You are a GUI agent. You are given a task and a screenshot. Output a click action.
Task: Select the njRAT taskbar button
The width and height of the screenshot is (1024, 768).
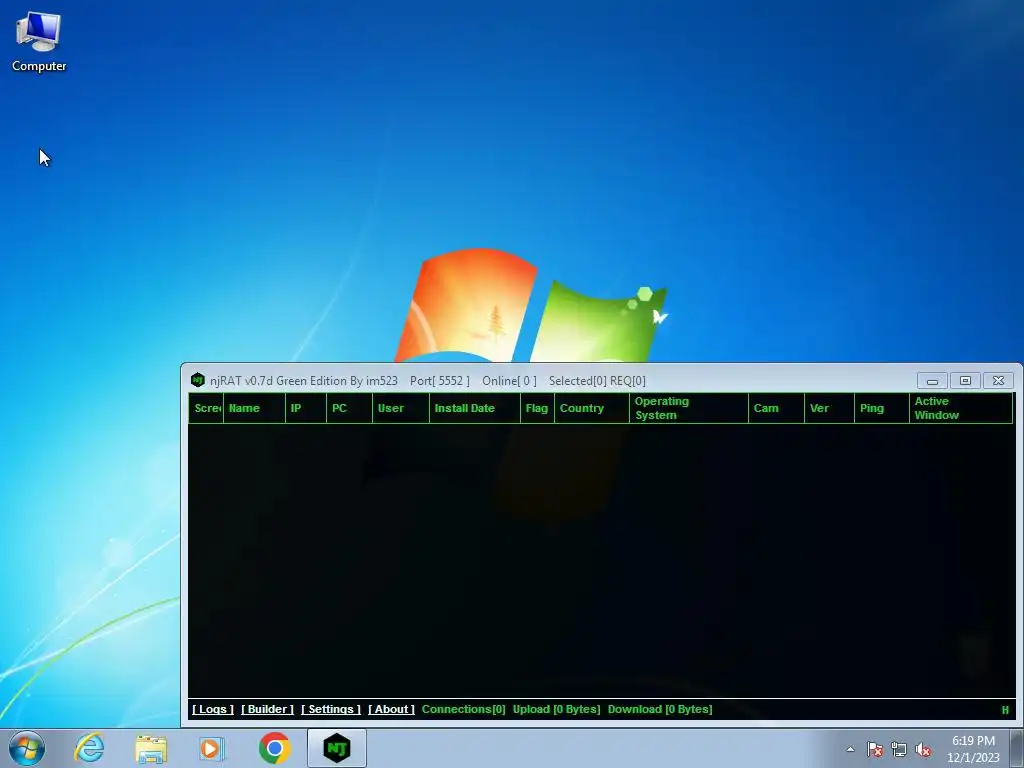tap(337, 748)
